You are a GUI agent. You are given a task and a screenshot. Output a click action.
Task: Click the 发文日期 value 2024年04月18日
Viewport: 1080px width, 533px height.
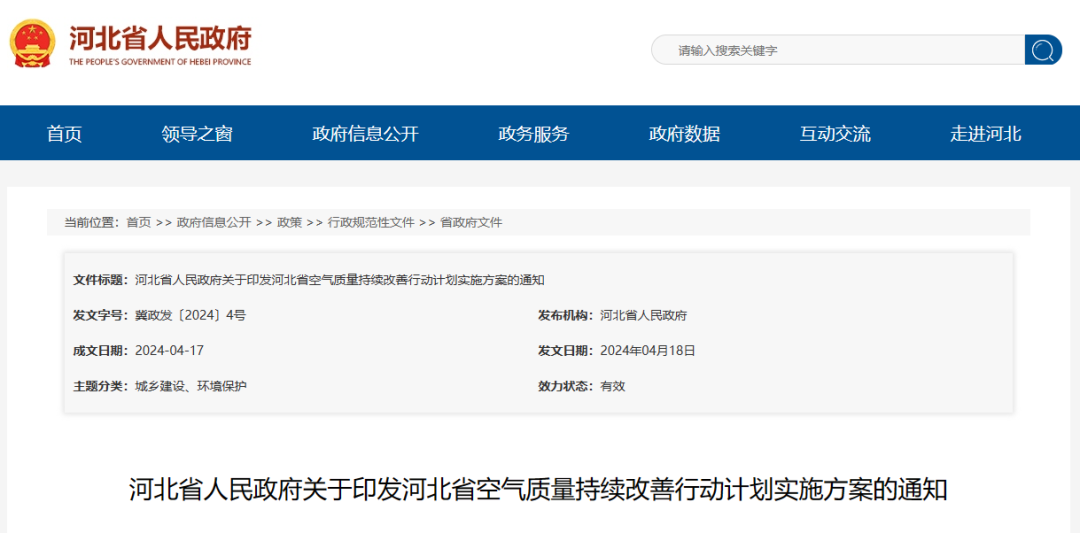click(647, 351)
